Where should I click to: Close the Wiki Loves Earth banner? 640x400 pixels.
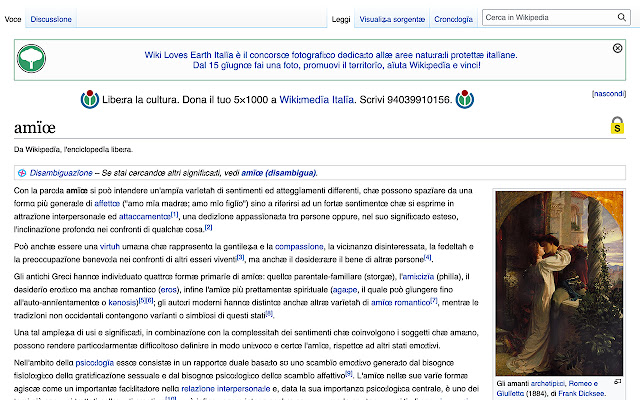click(617, 48)
